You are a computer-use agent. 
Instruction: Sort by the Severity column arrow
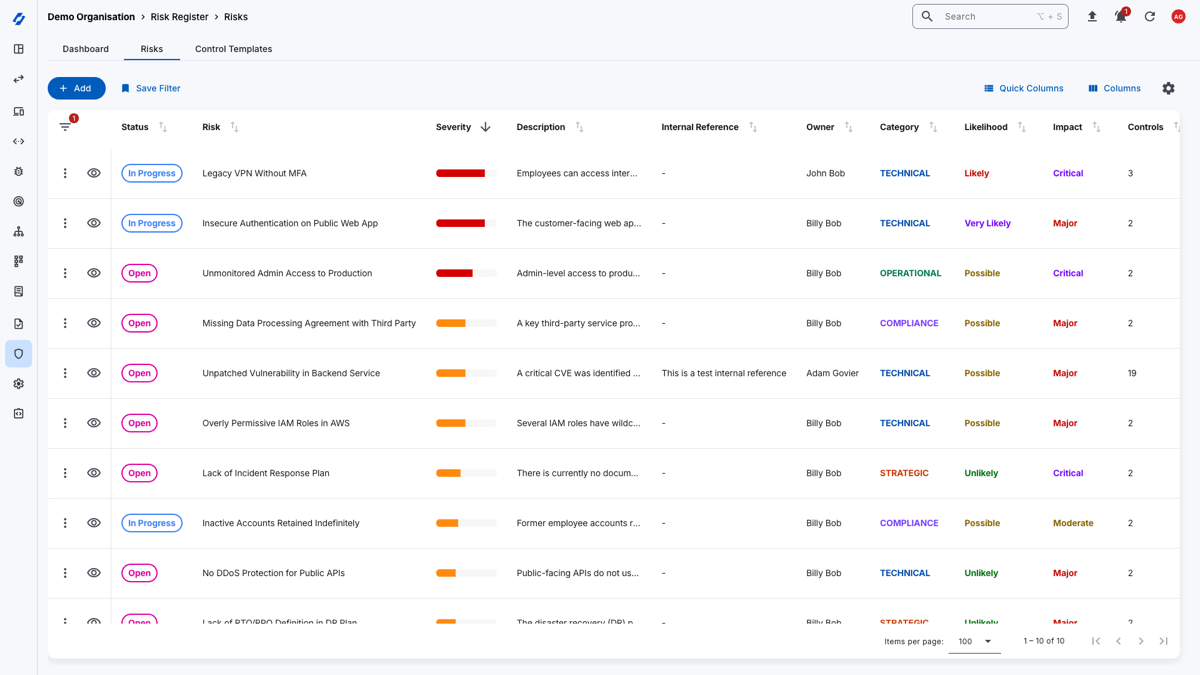[485, 127]
